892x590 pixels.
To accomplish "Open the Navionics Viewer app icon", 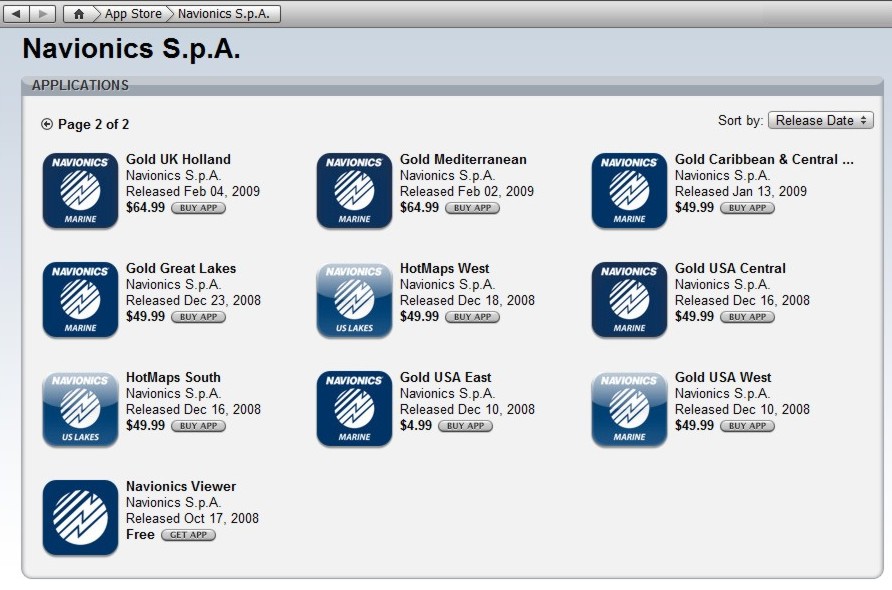I will 80,518.
